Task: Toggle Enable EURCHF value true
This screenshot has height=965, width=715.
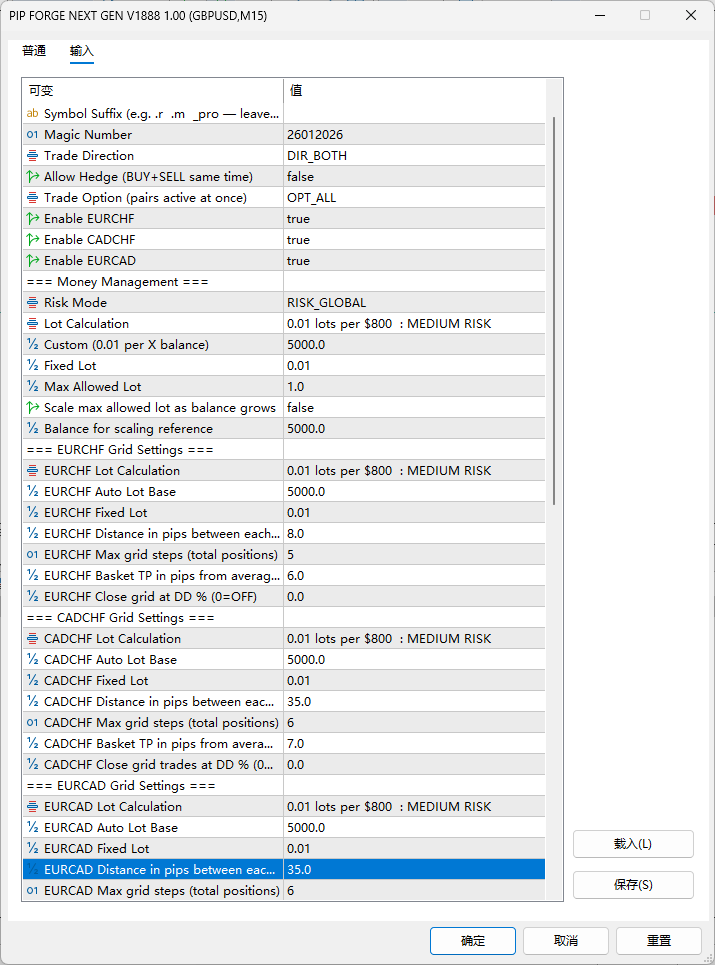Action: (x=414, y=218)
